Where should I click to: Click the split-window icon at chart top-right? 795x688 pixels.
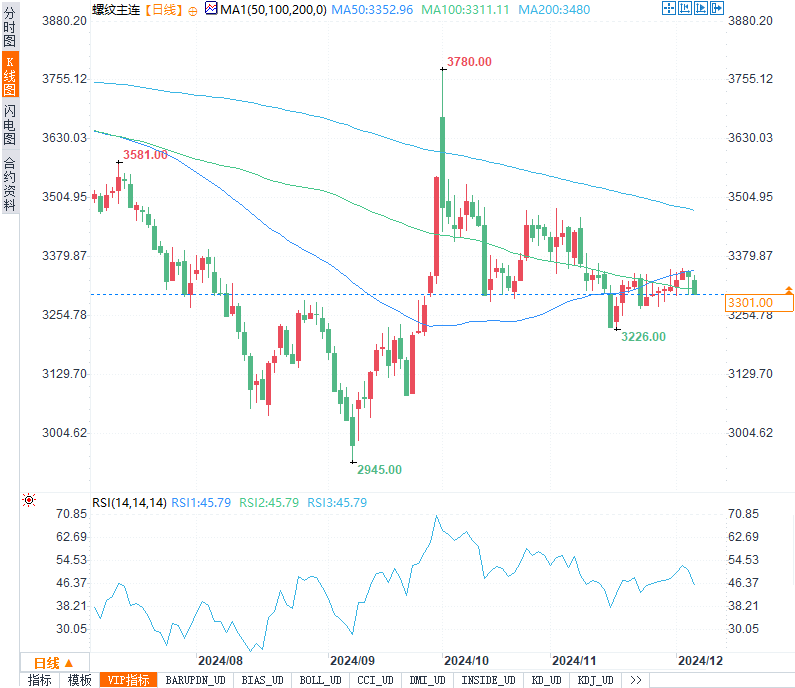tap(684, 9)
